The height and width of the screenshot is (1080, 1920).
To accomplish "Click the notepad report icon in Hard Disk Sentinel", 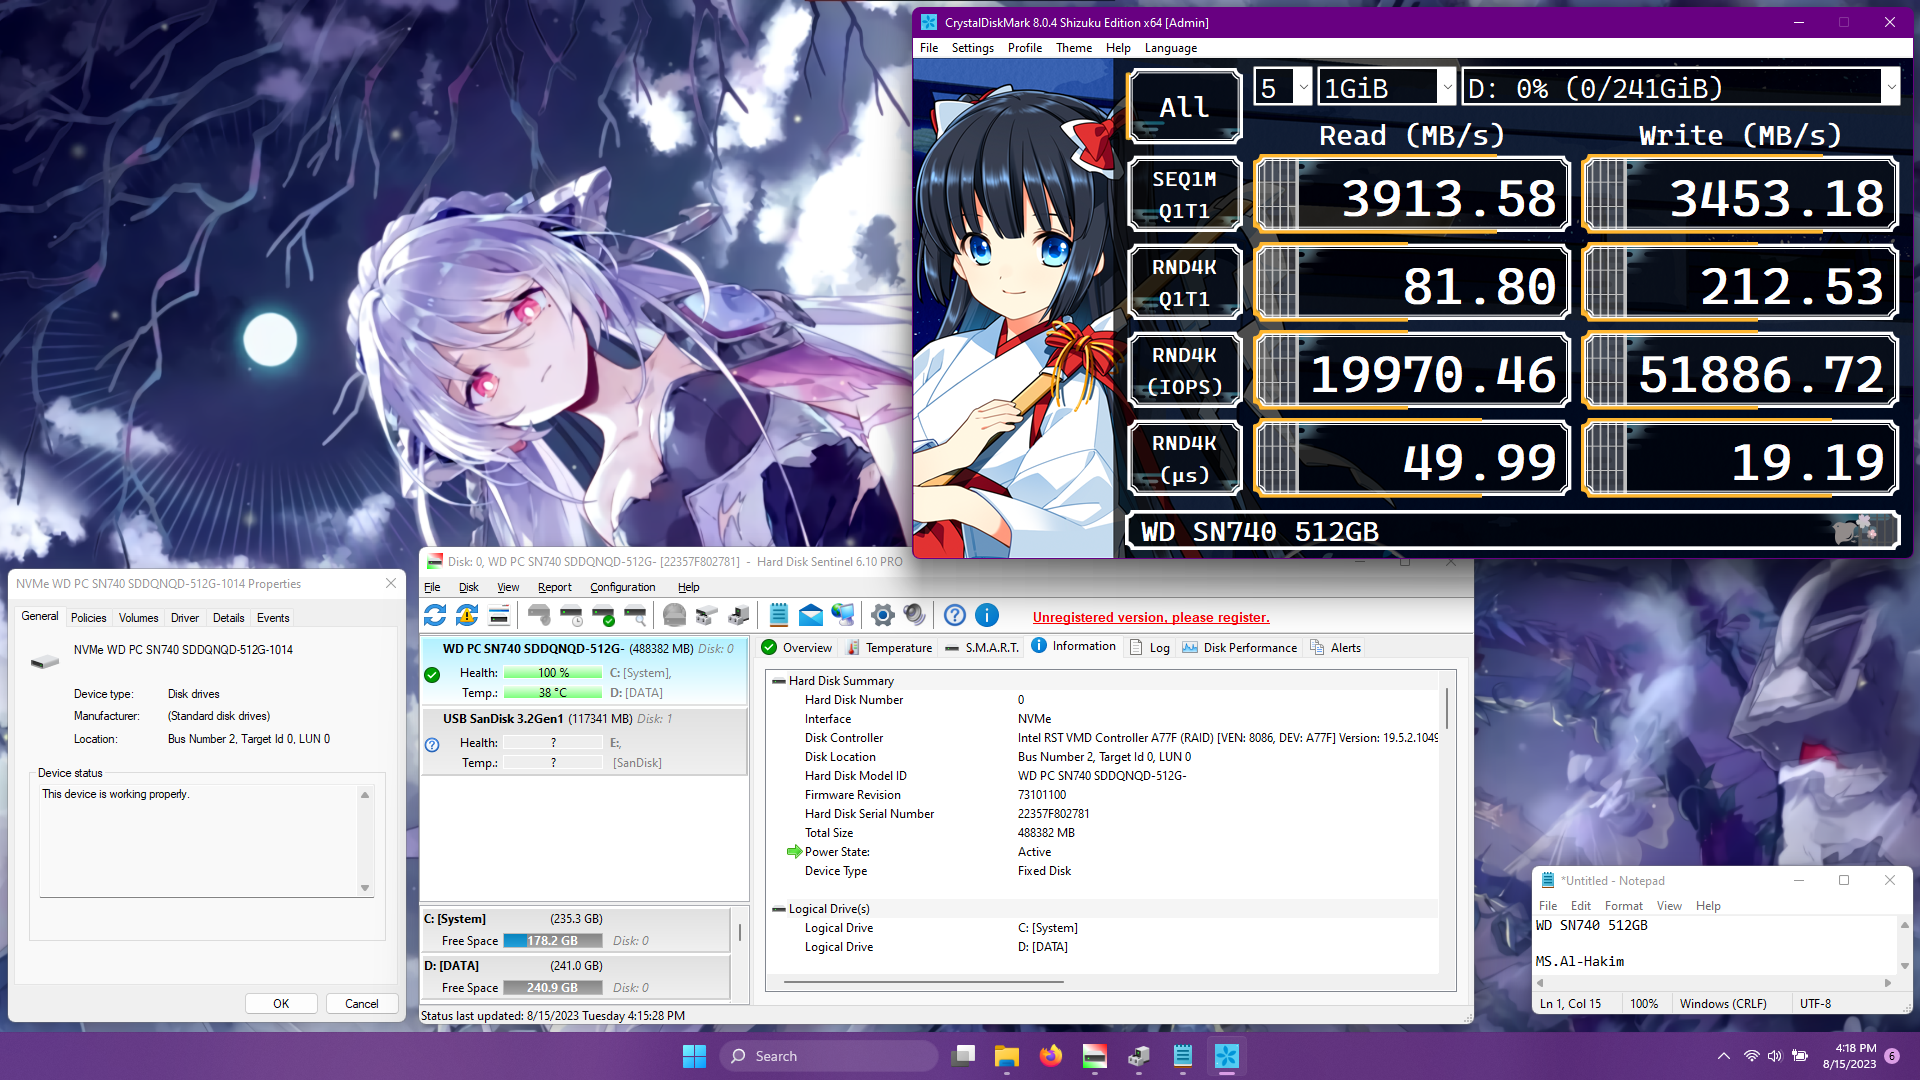I will (x=779, y=615).
